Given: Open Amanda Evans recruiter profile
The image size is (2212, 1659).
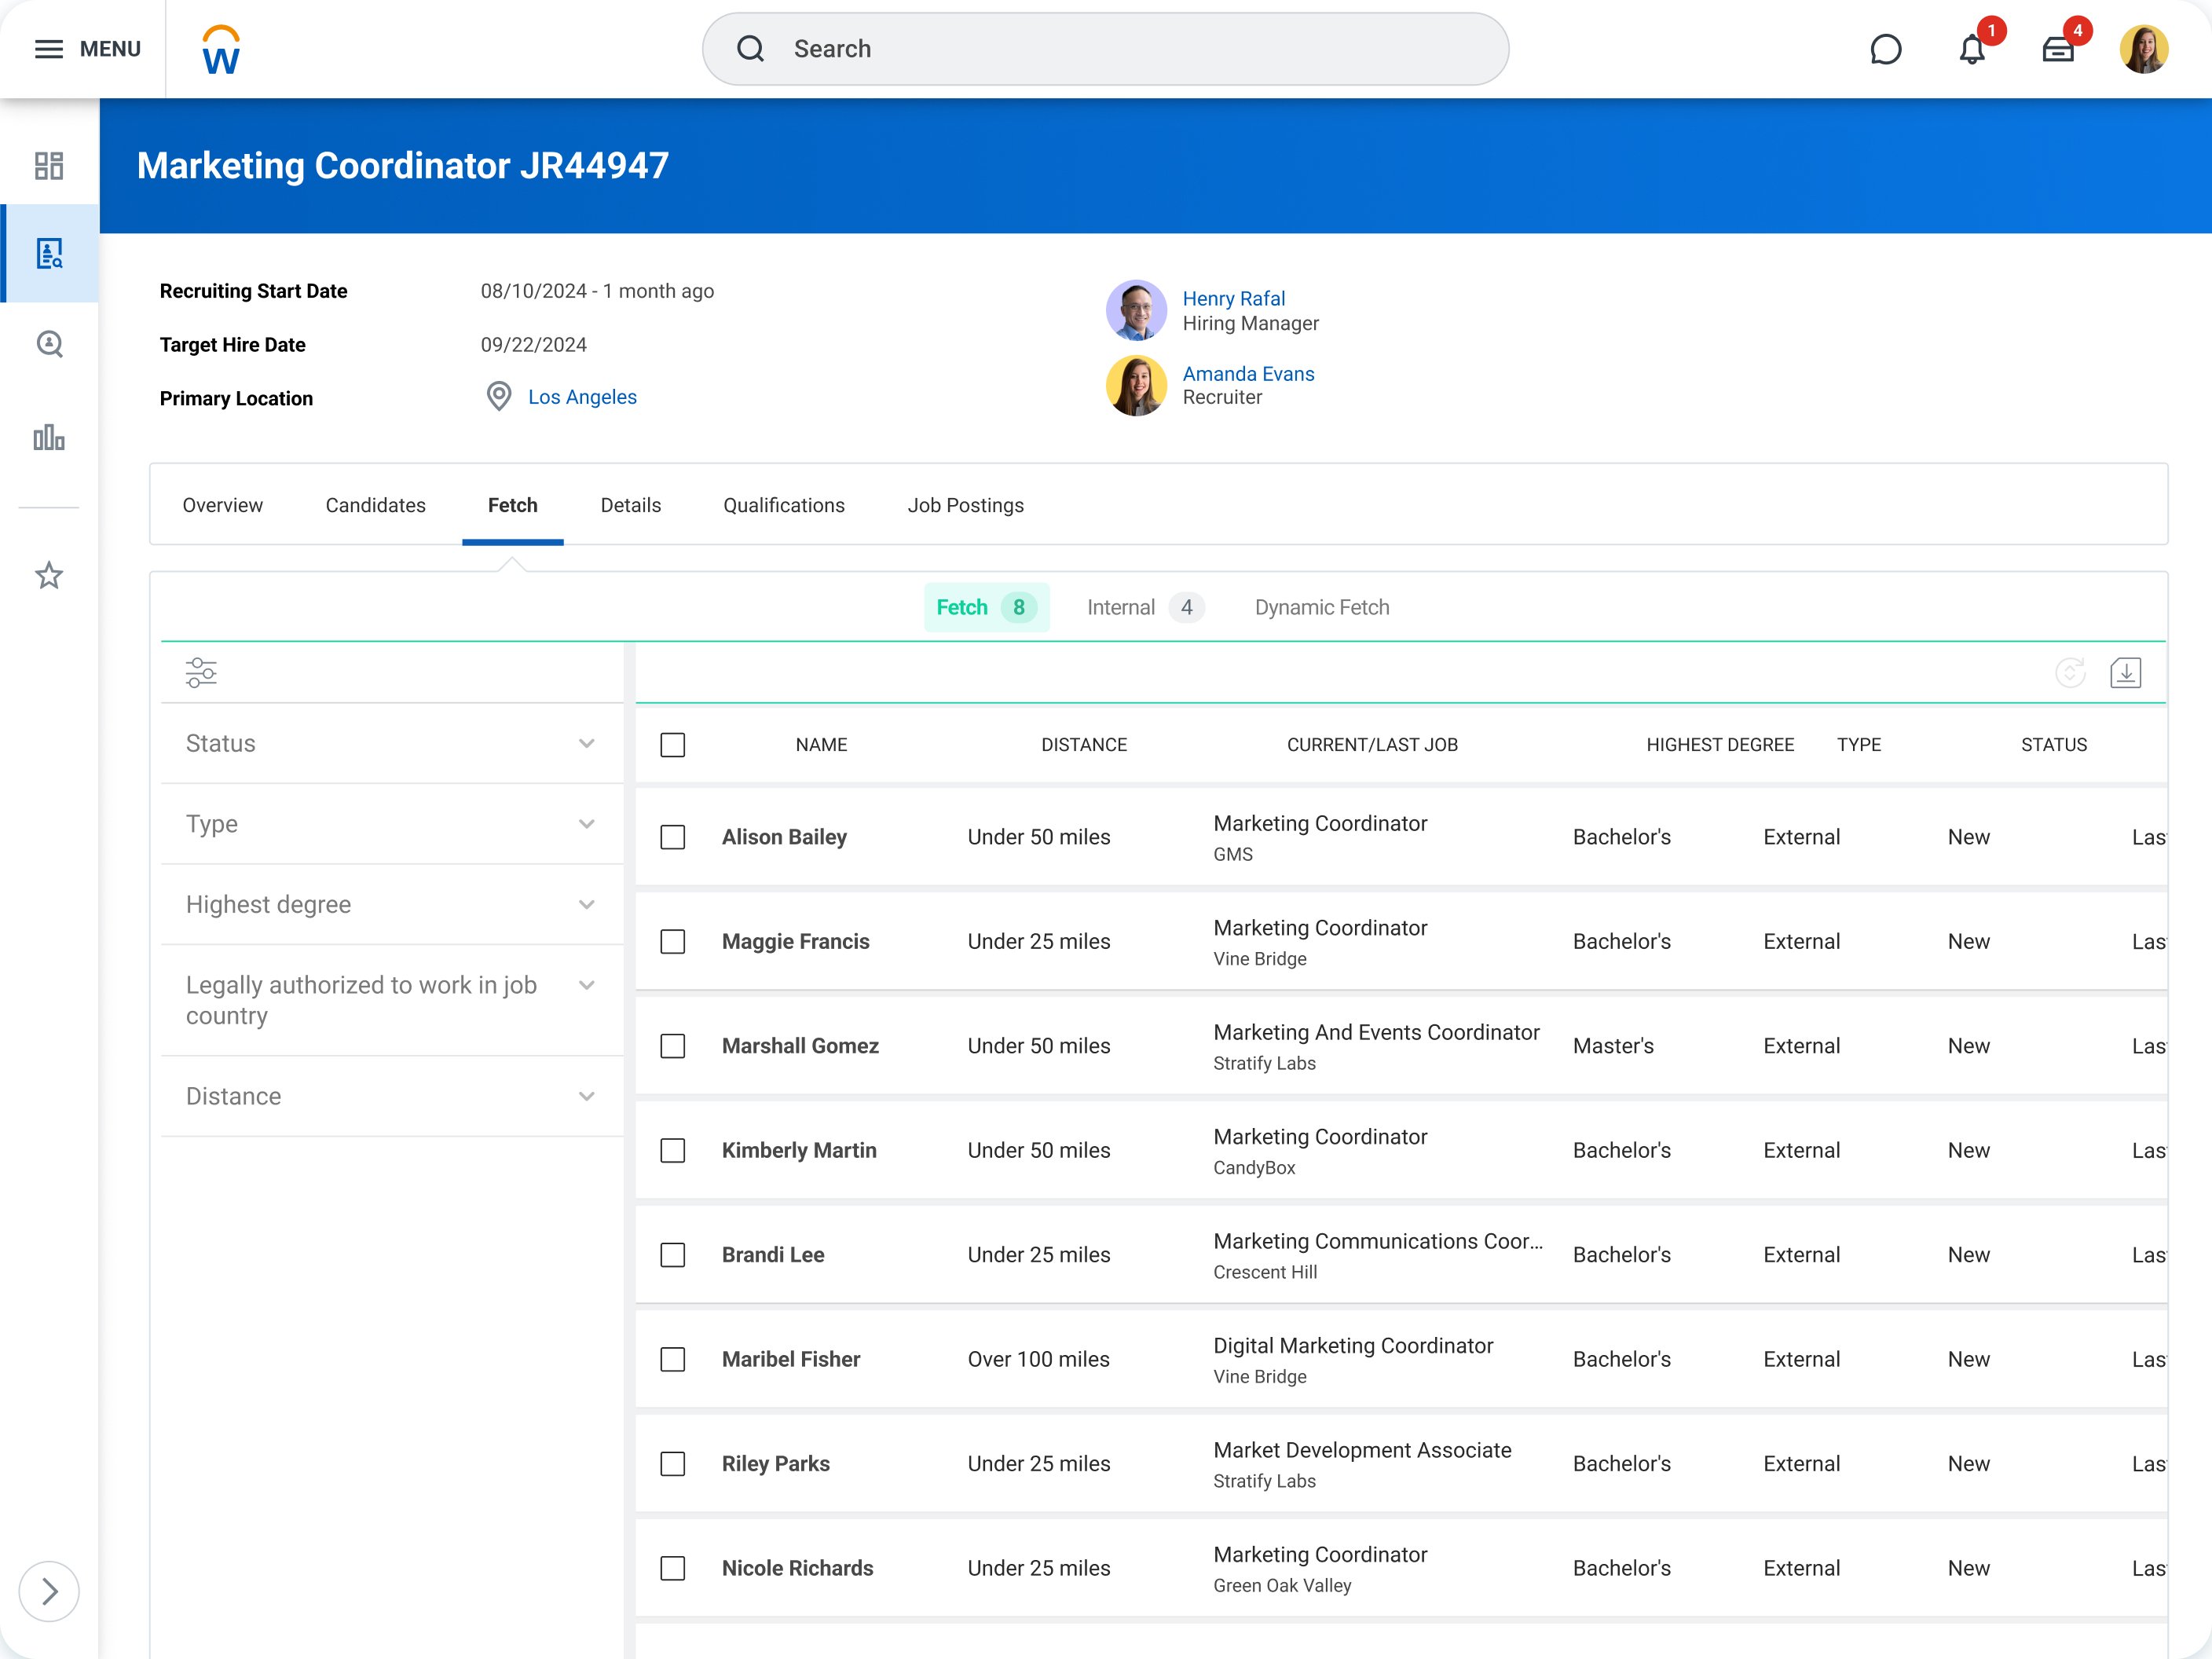Looking at the screenshot, I should point(1248,373).
